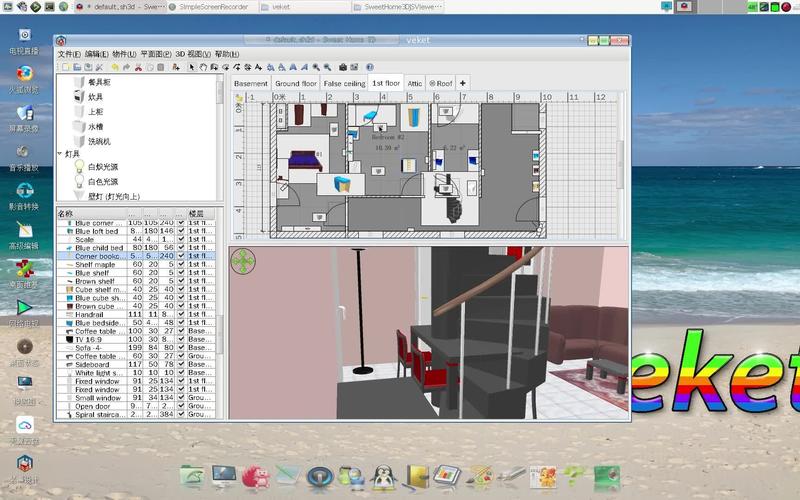
Task: Select the Blue child bed row
Action: pyautogui.click(x=136, y=247)
